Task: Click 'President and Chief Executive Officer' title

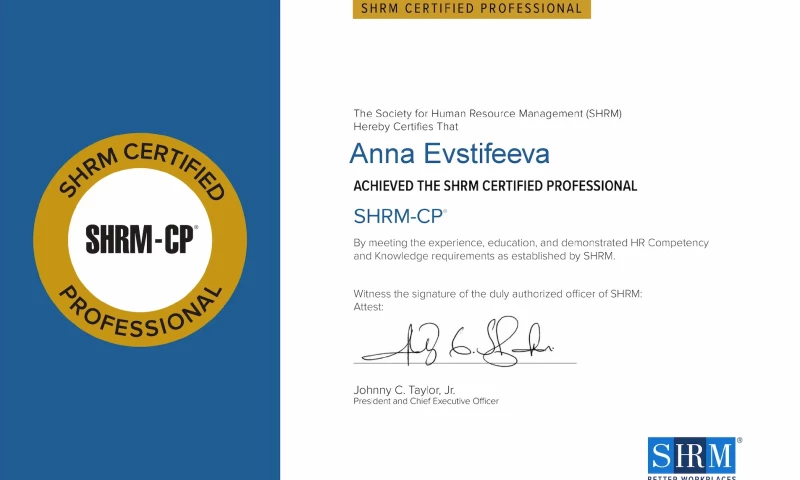Action: coord(426,401)
